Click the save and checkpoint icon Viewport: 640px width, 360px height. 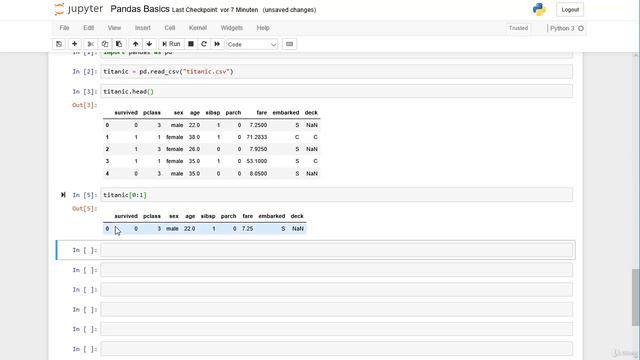pyautogui.click(x=59, y=44)
